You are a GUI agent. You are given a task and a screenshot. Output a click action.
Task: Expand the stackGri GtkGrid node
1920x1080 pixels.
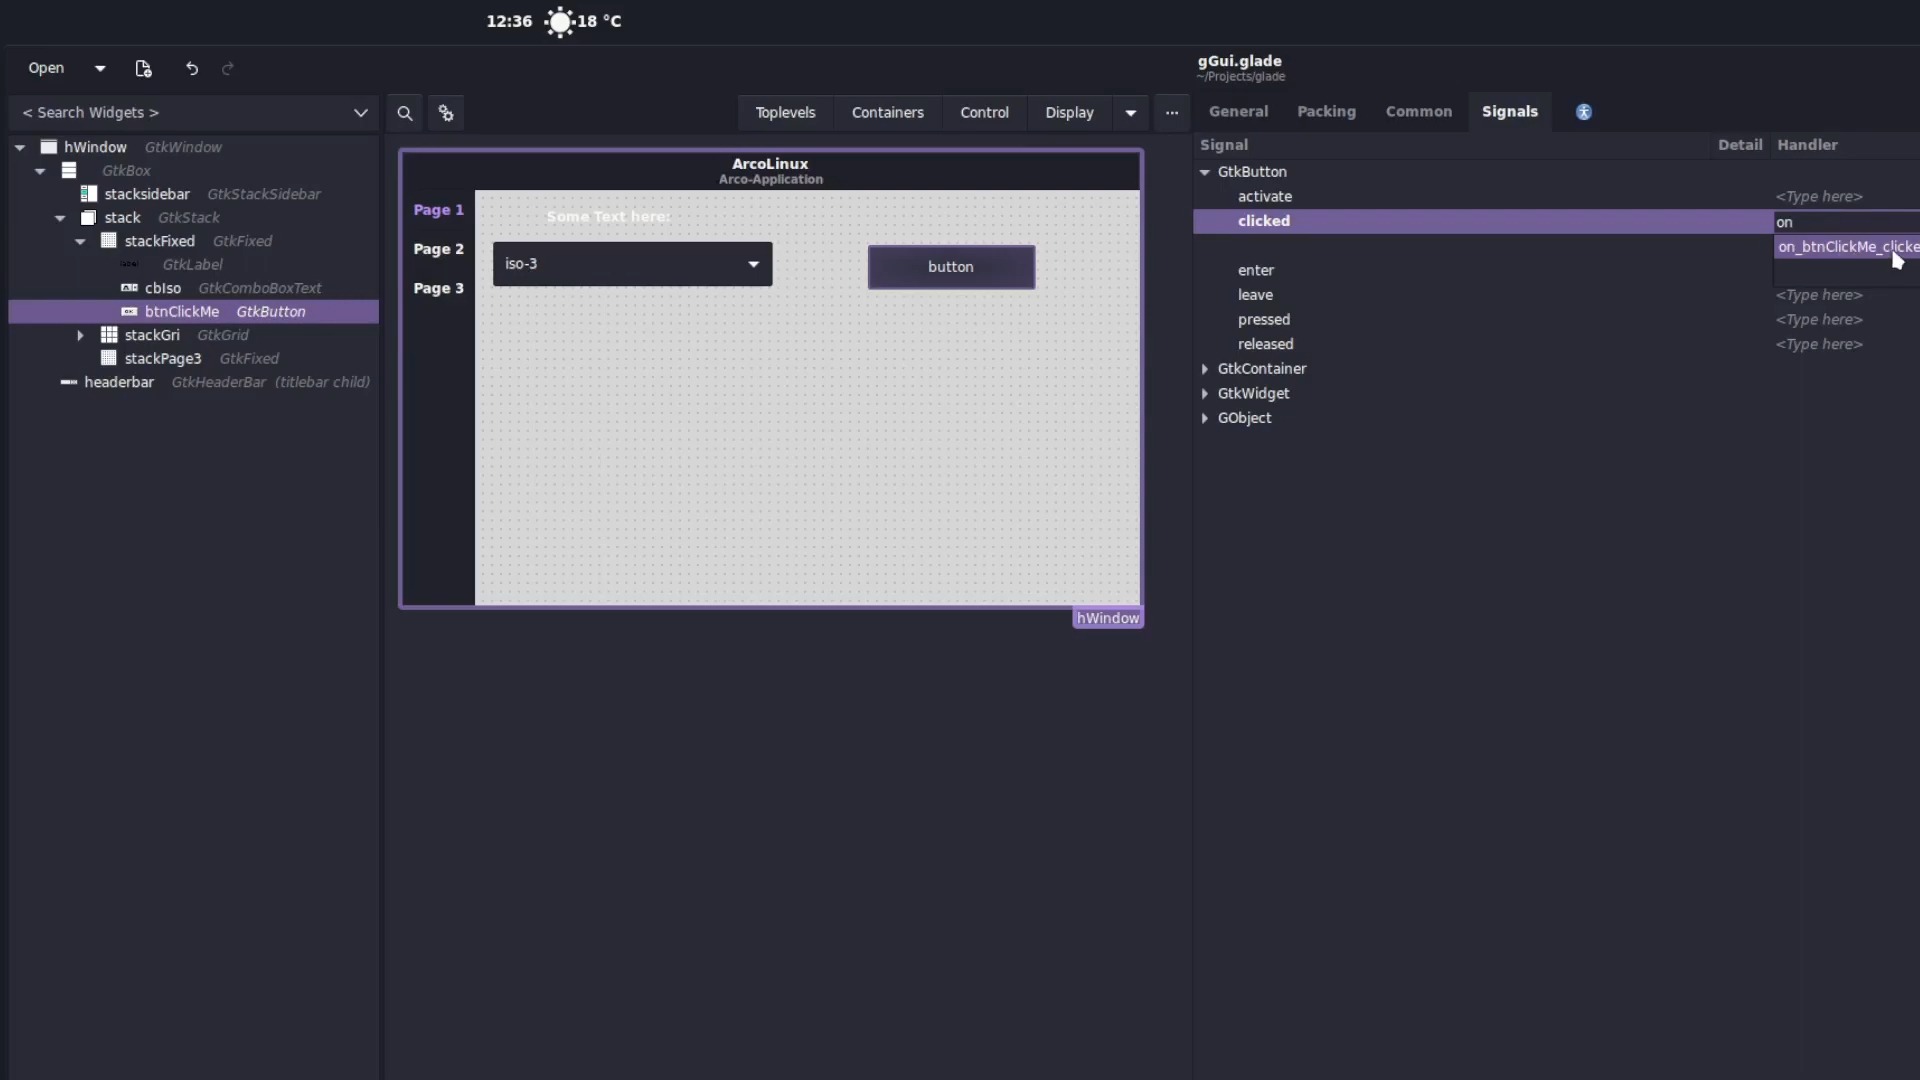click(x=80, y=335)
